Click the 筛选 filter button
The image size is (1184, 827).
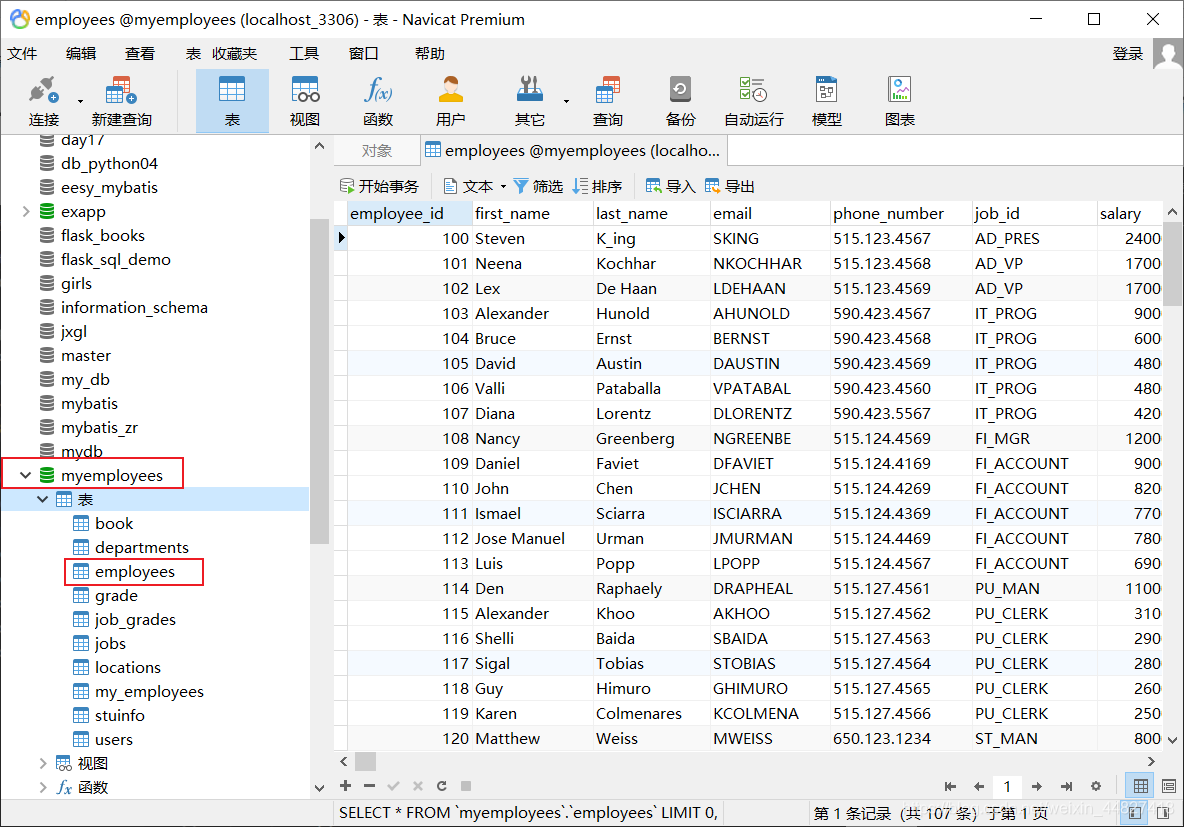pyautogui.click(x=538, y=186)
